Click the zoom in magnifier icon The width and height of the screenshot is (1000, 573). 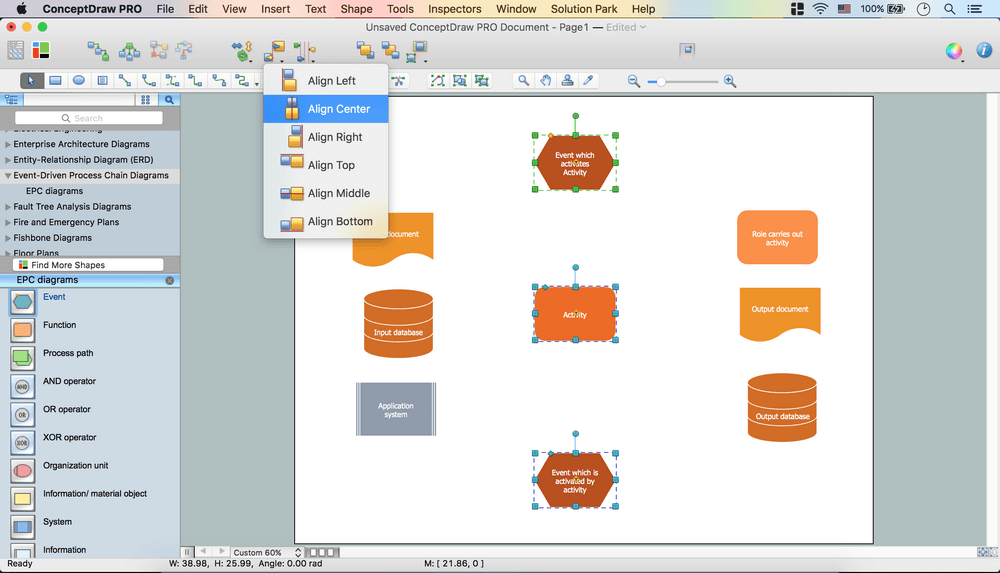pyautogui.click(x=730, y=81)
